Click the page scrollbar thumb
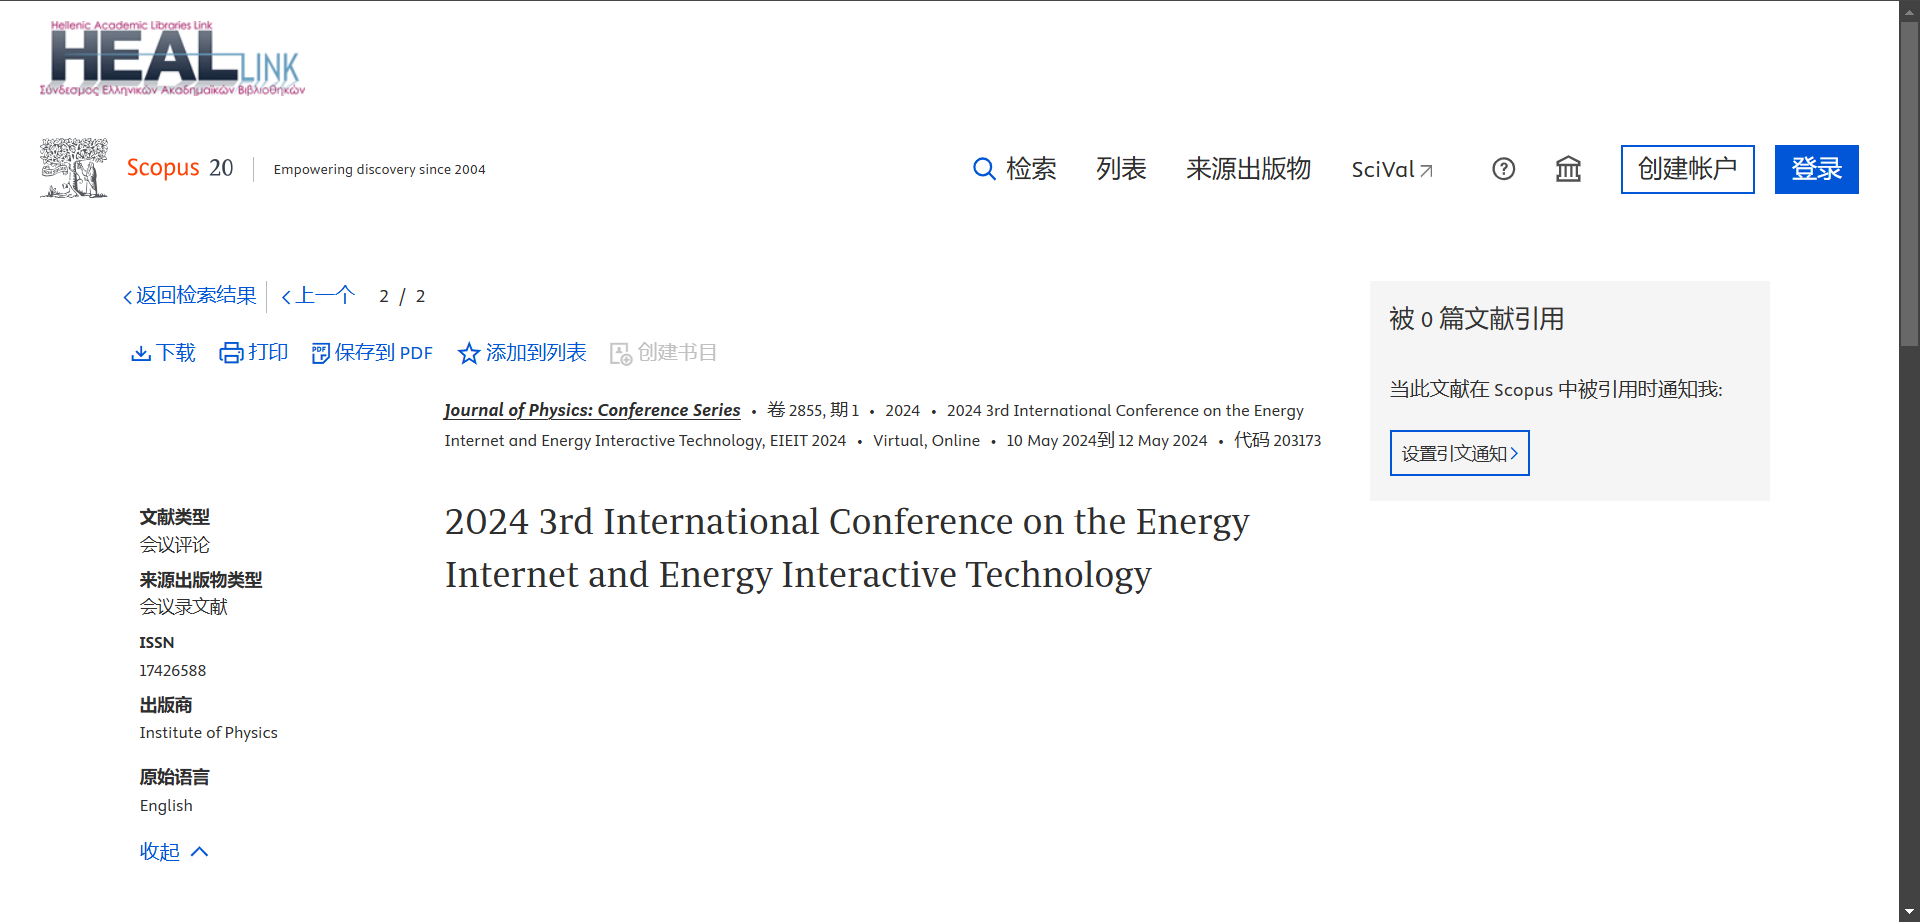This screenshot has height=922, width=1920. pos(1910,182)
